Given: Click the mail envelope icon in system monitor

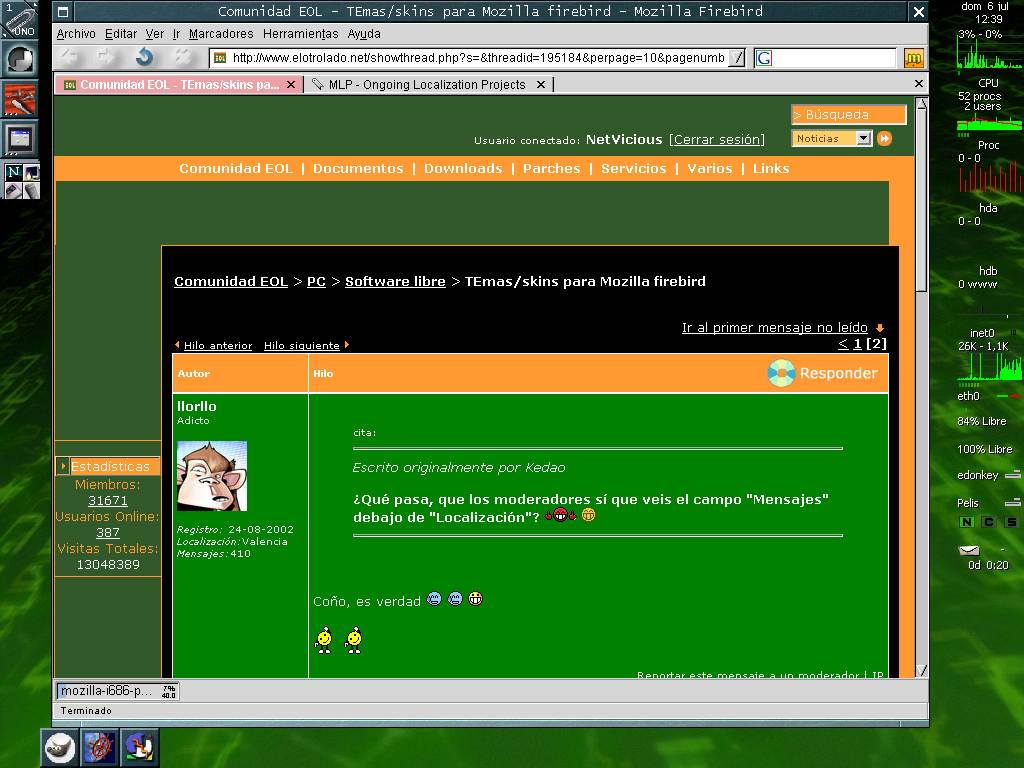Looking at the screenshot, I should 968,551.
